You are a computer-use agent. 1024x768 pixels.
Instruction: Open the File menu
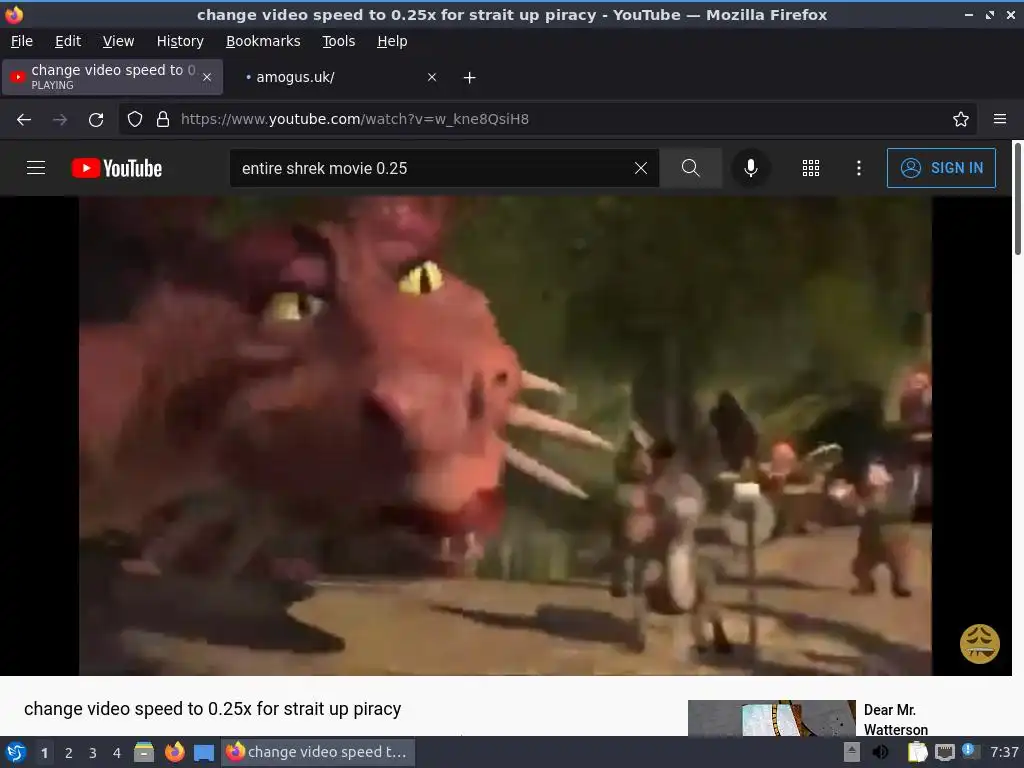coord(22,41)
